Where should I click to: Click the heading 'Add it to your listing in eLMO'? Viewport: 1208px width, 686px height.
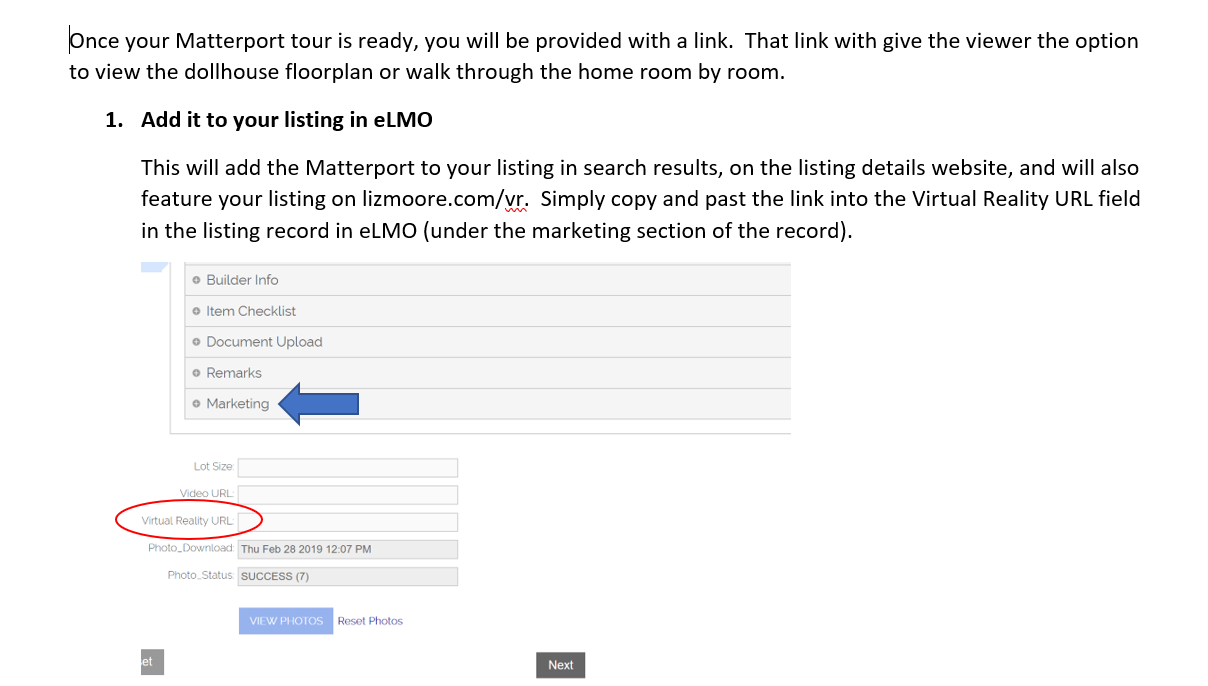[286, 120]
